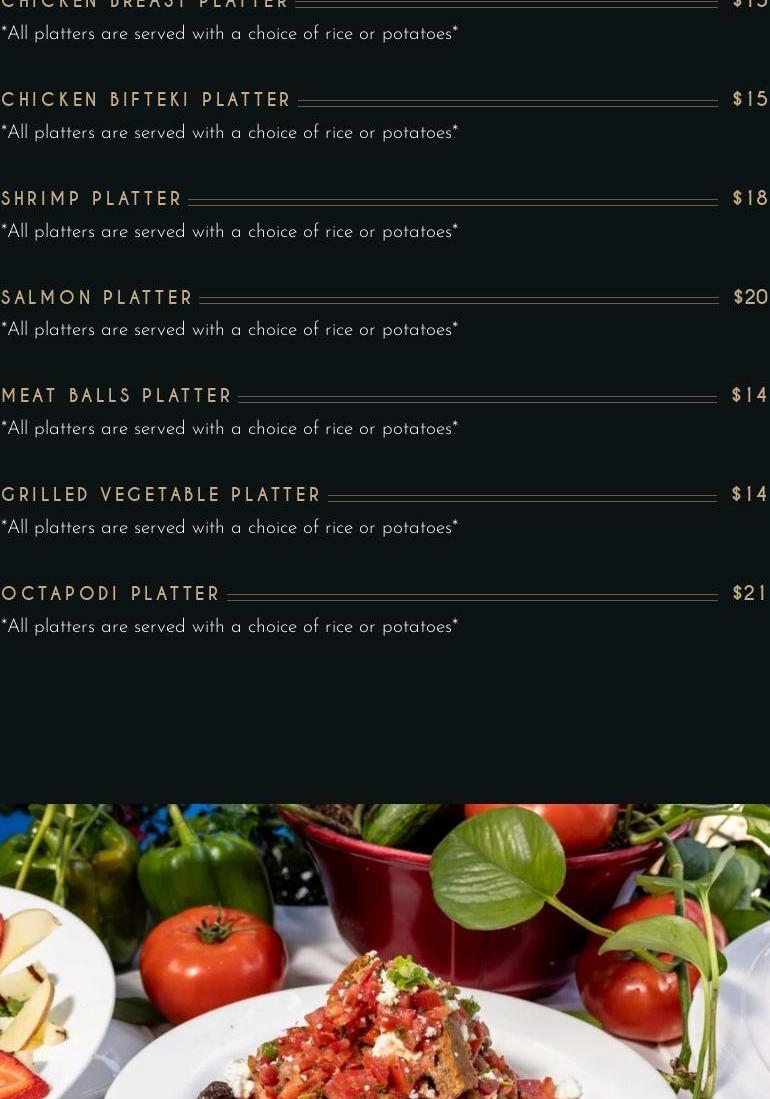
Task: Click the rice or potatoes note under Salmon Platter
Action: 229,330
